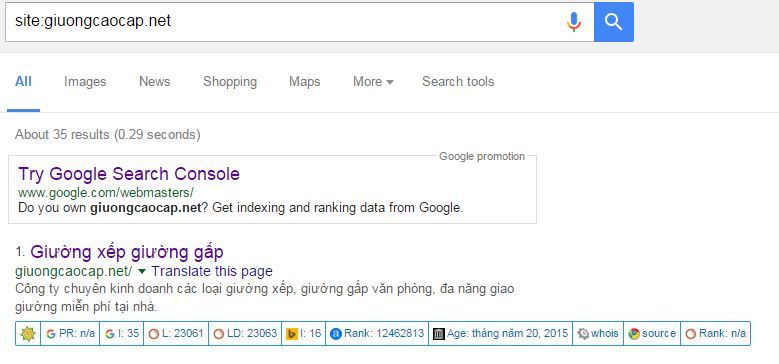Click the LD: 23063 domain links item
Viewport: 779px width, 364px height.
pyautogui.click(x=245, y=334)
